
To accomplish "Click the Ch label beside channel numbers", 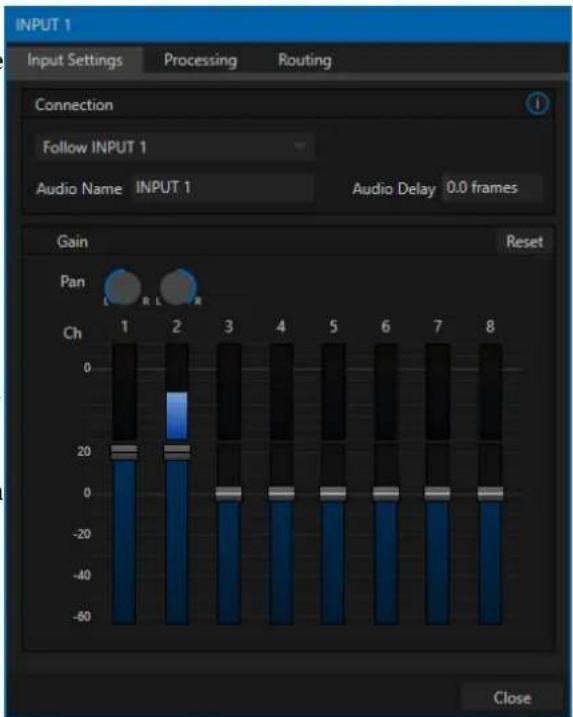I will [72, 333].
